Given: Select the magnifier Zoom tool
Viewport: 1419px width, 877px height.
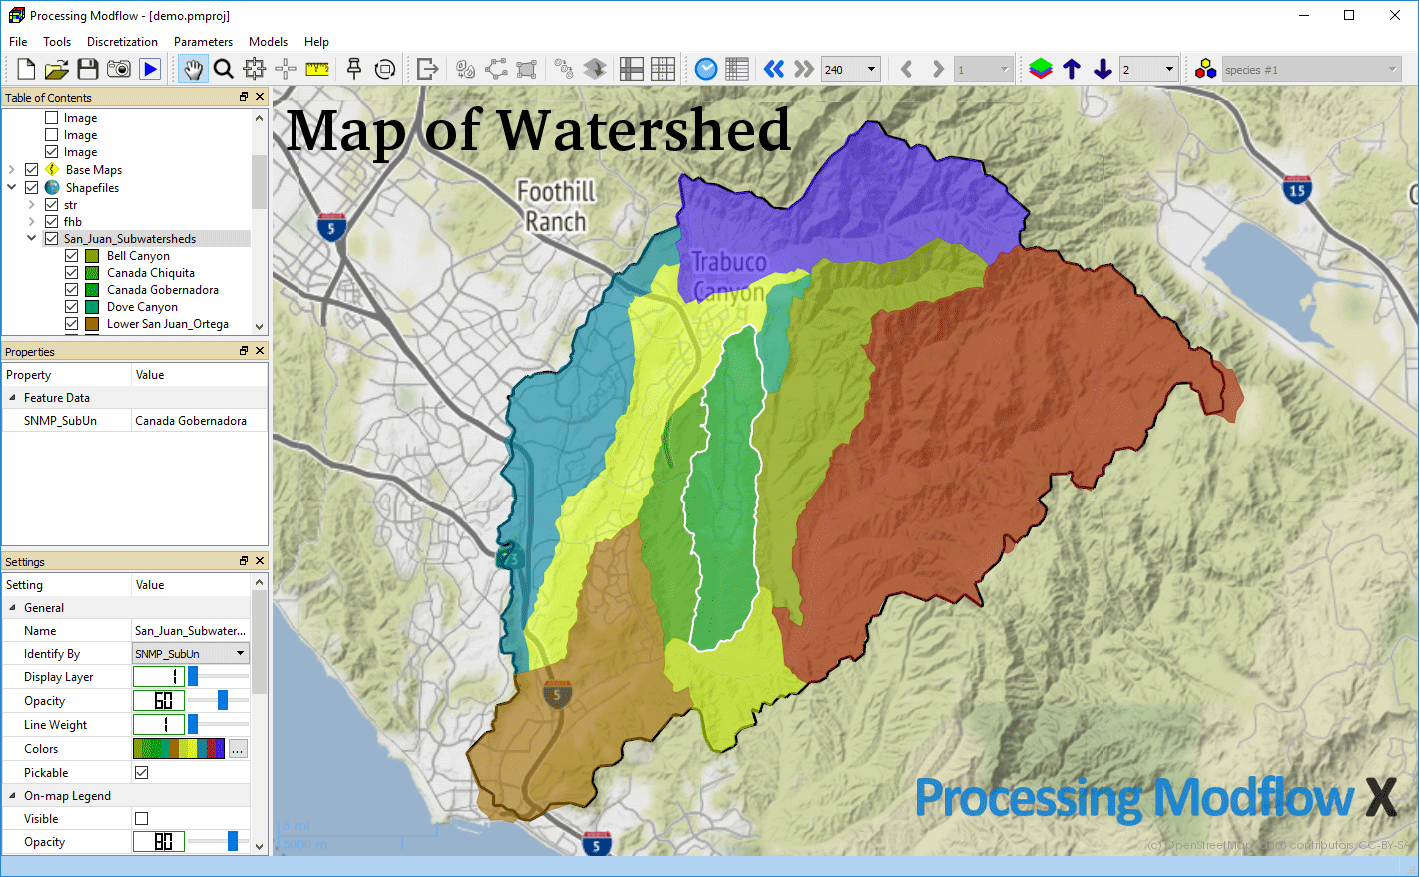Looking at the screenshot, I should pyautogui.click(x=224, y=69).
